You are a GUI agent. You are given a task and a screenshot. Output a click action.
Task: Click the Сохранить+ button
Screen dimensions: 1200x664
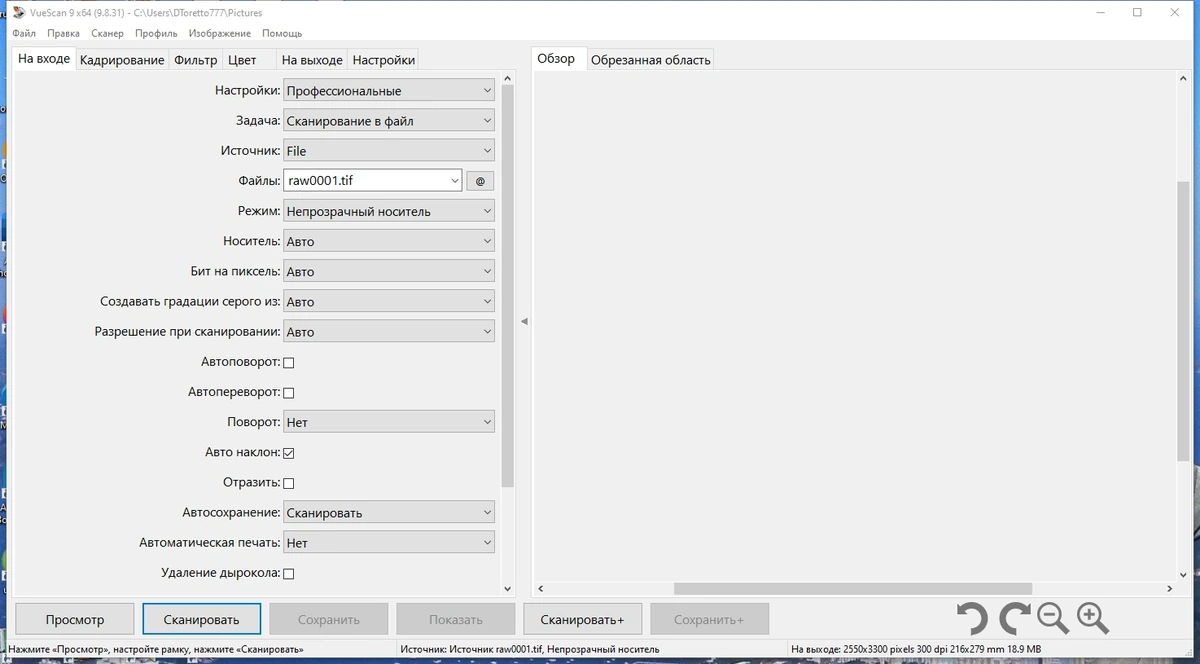click(709, 619)
